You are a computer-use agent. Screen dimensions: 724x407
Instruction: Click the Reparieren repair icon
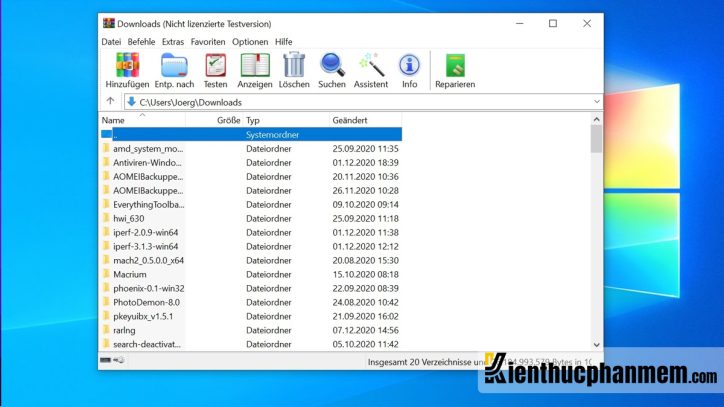(455, 65)
